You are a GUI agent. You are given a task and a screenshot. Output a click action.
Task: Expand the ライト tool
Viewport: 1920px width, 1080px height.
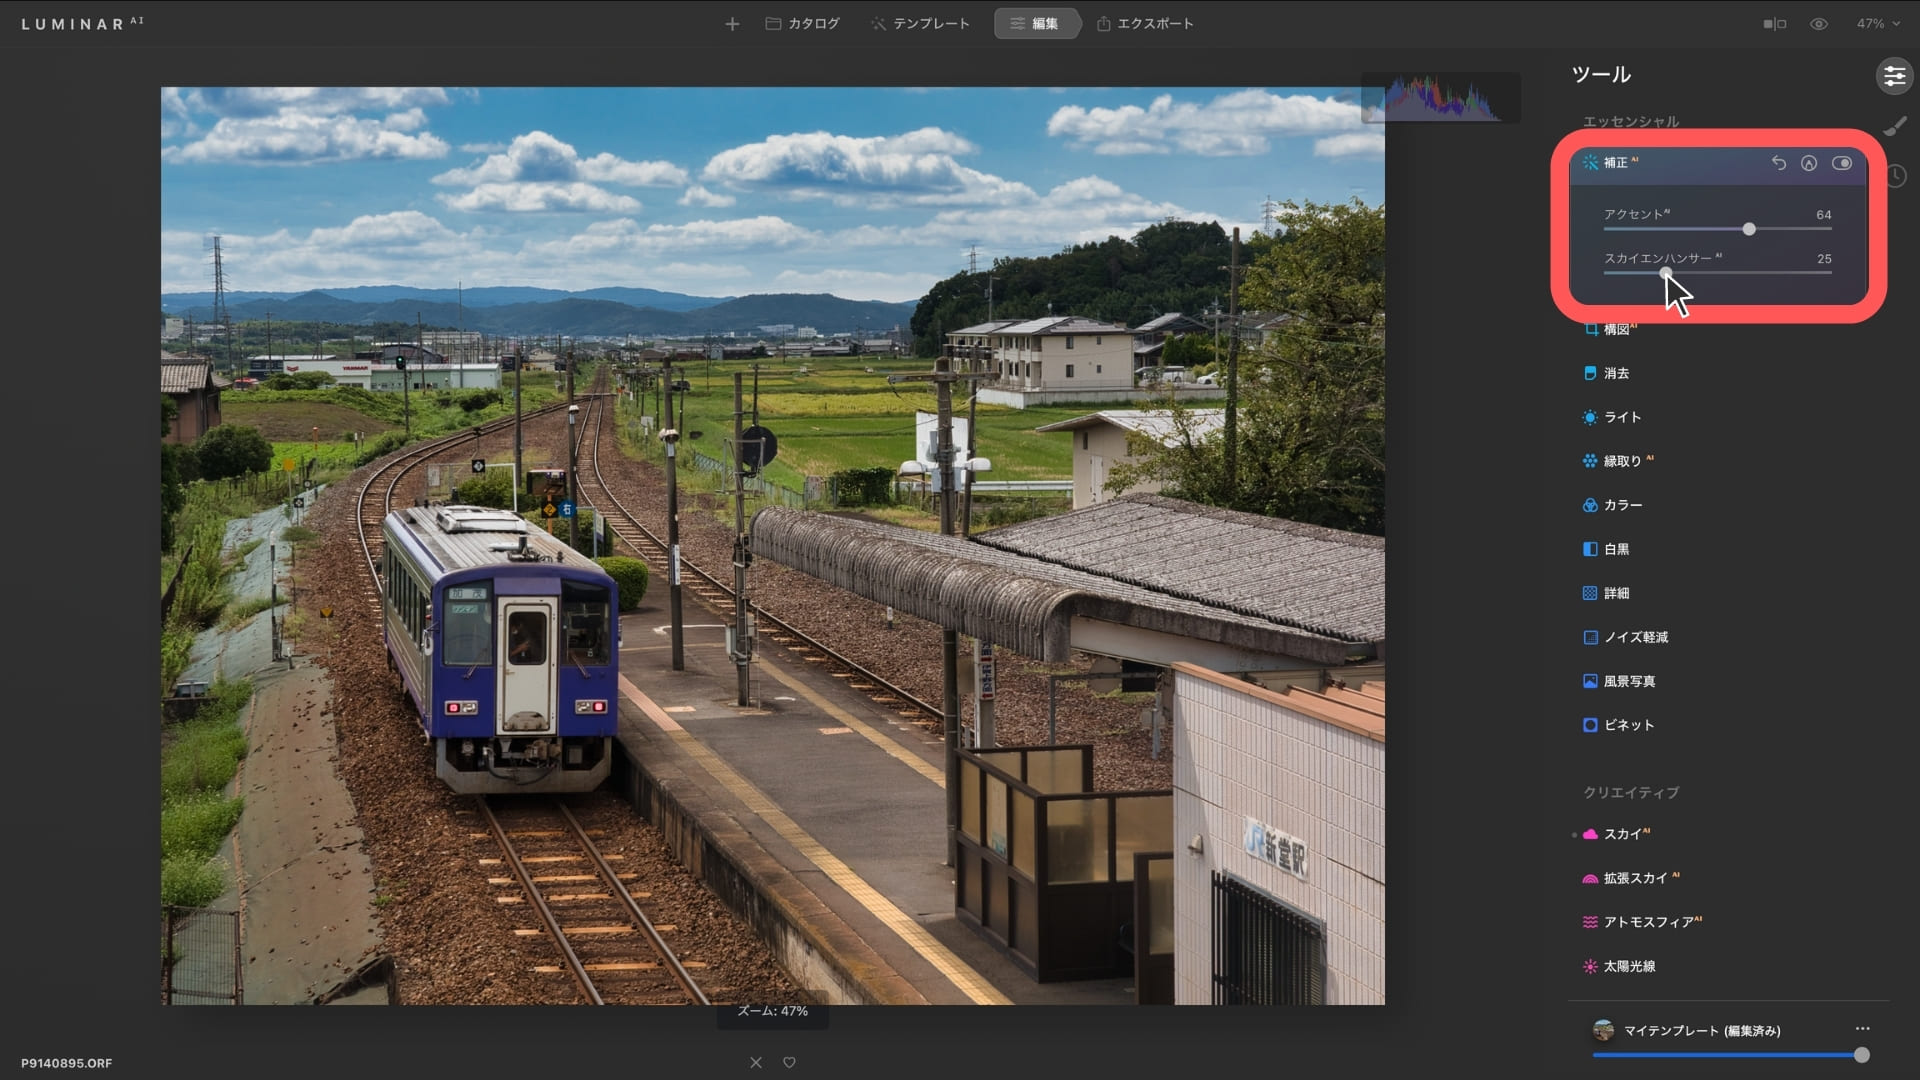1622,417
